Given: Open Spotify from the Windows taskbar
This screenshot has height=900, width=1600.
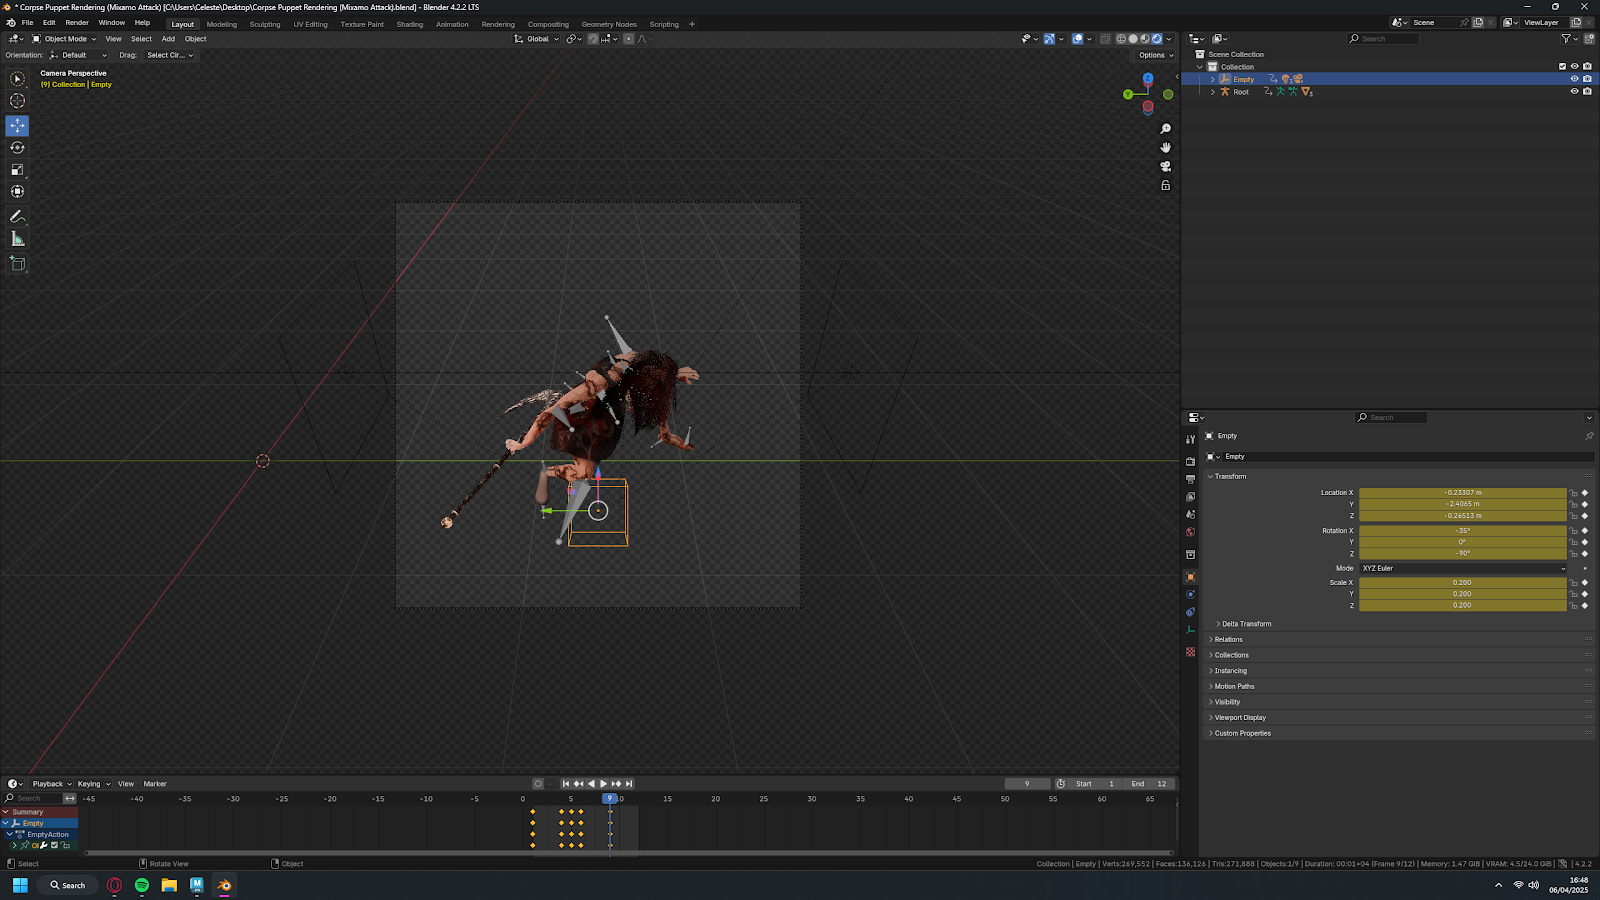Looking at the screenshot, I should point(142,885).
